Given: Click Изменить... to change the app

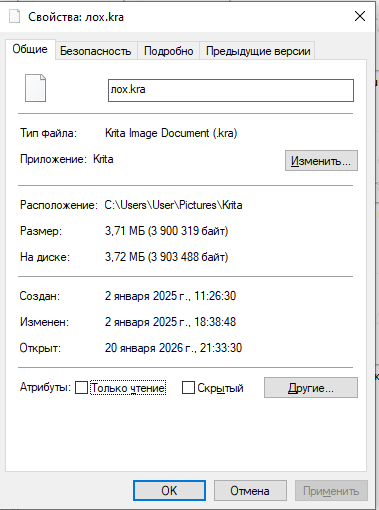Looking at the screenshot, I should click(321, 161).
